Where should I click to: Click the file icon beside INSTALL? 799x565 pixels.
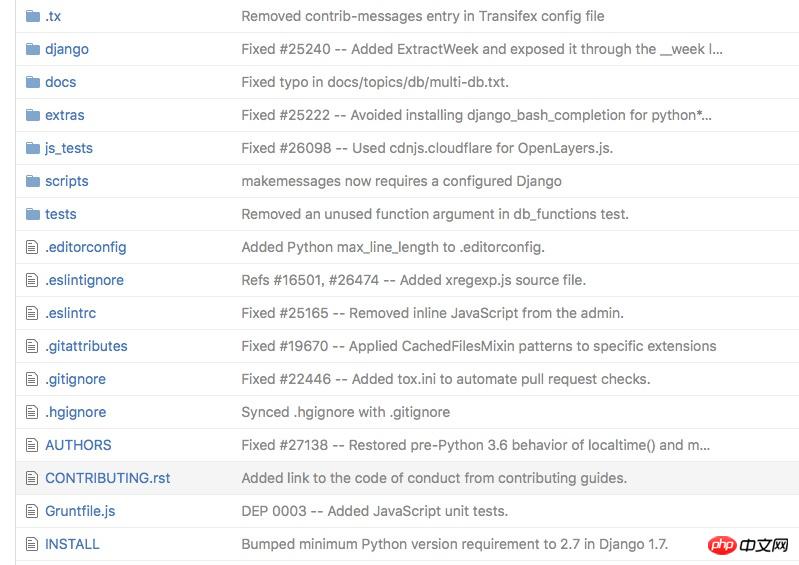(x=31, y=544)
